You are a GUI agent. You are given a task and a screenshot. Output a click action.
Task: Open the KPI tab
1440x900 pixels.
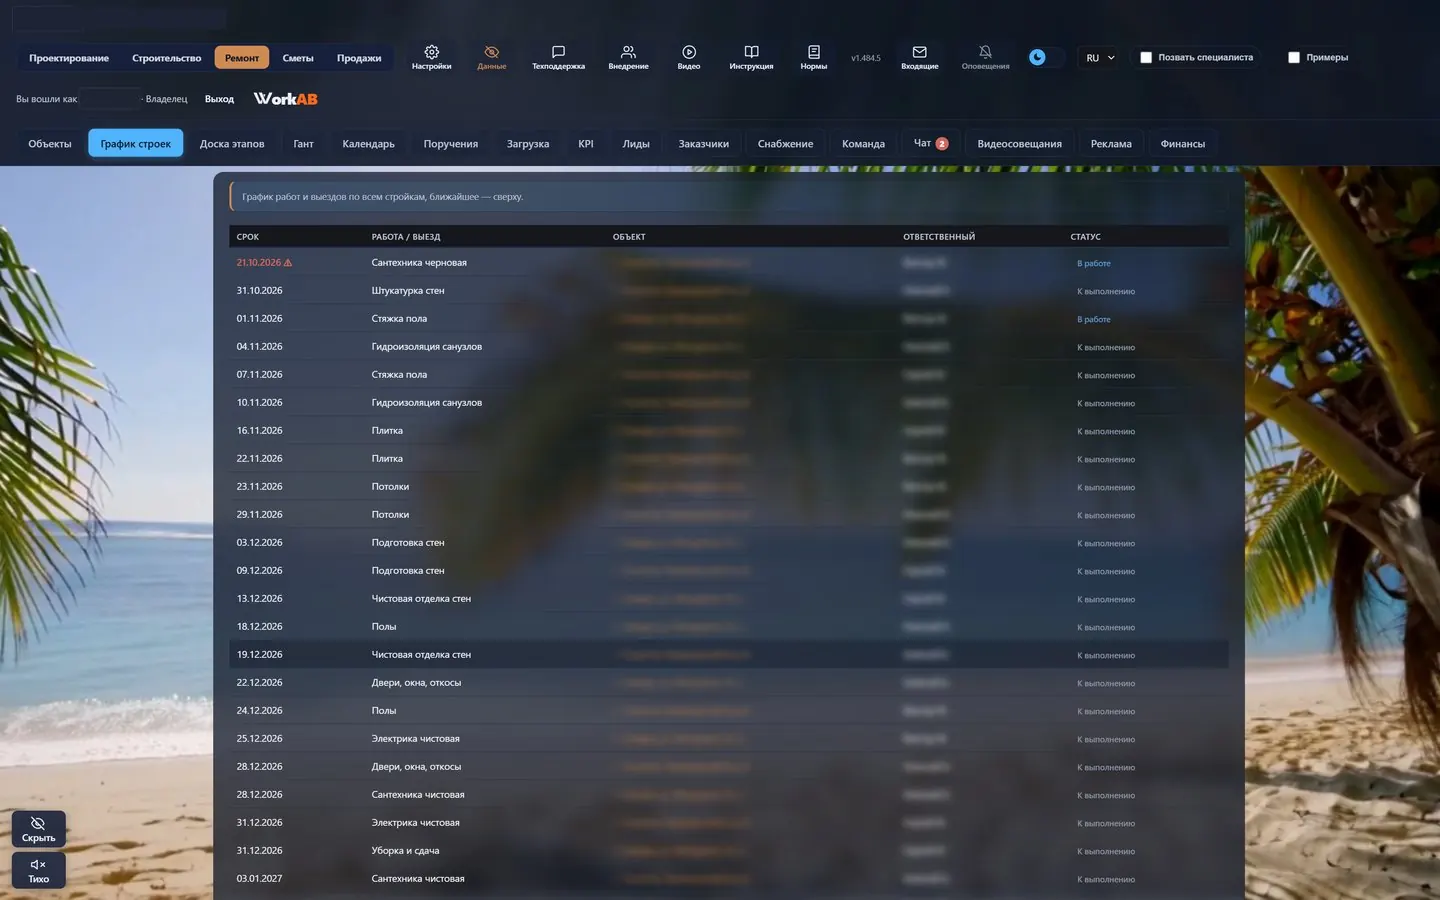click(x=586, y=144)
